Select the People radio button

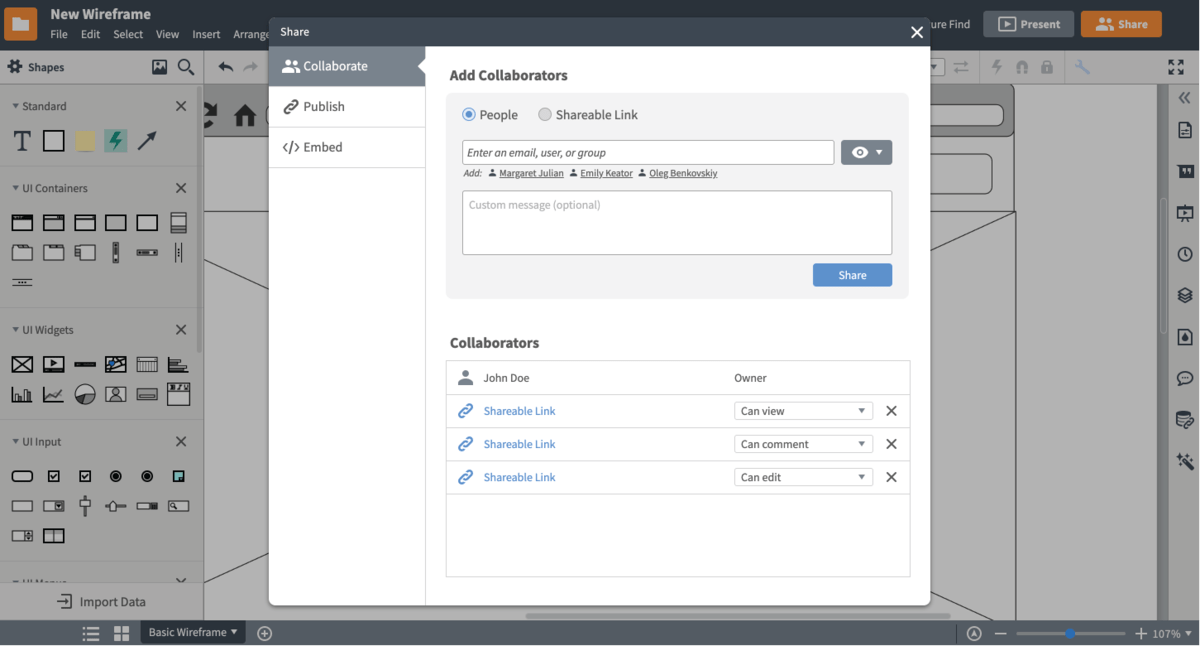468,114
